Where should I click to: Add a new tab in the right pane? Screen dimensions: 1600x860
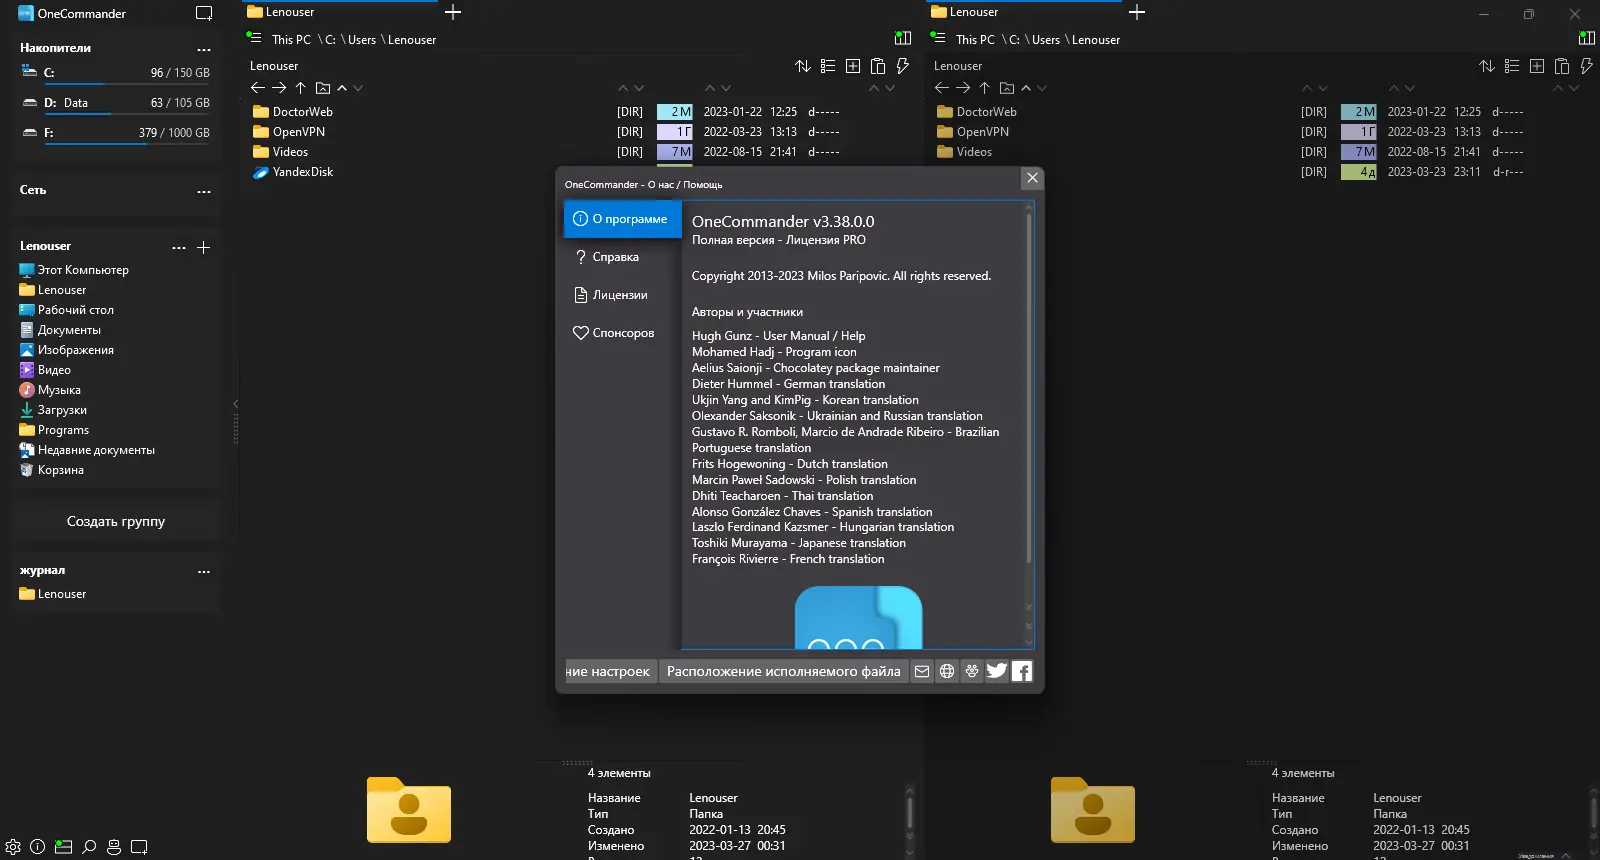tap(1137, 12)
